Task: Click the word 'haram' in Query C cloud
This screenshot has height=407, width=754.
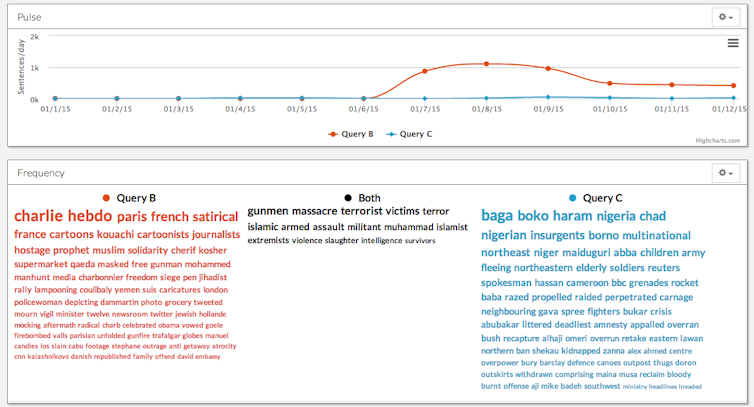Action: (x=572, y=216)
